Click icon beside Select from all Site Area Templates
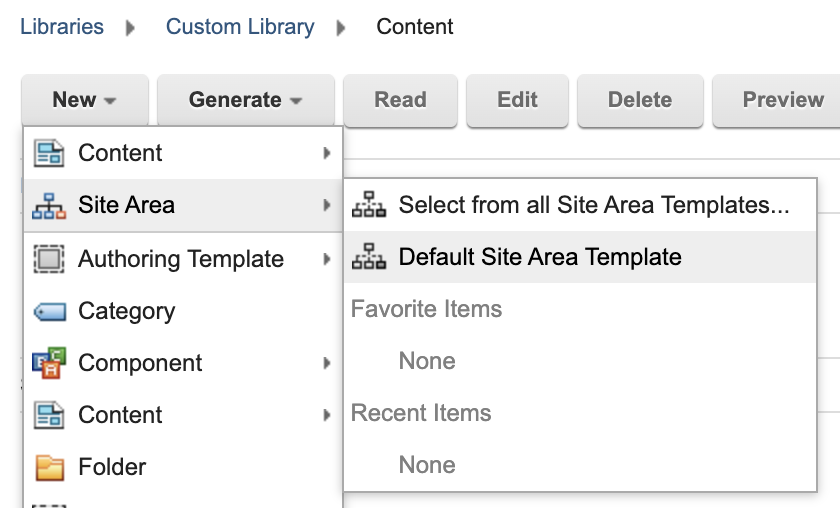The image size is (840, 508). tap(369, 205)
